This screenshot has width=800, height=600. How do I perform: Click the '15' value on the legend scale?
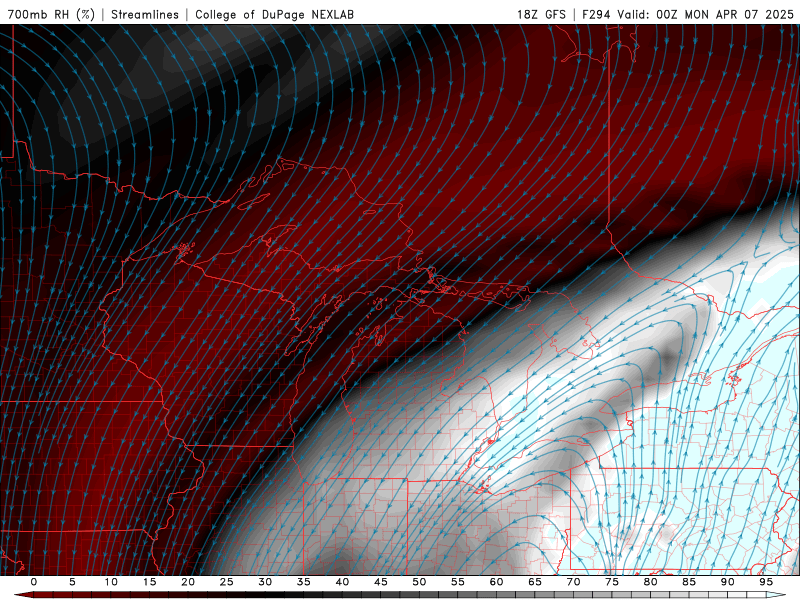149,582
